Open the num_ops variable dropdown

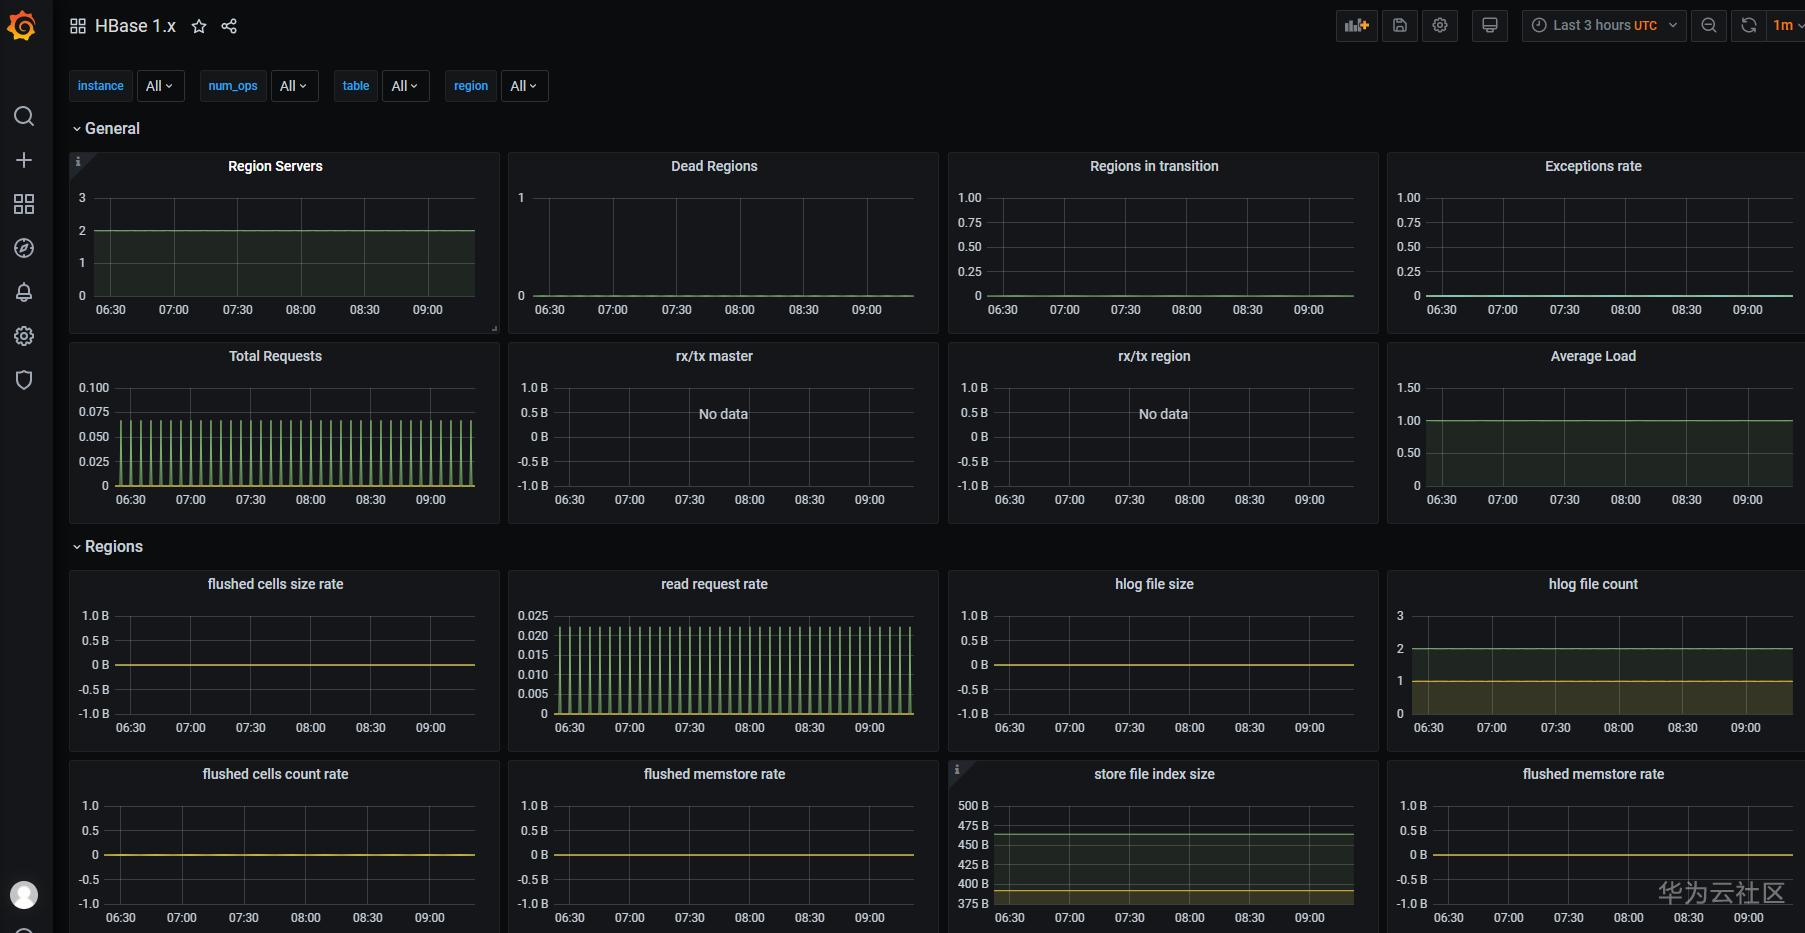293,86
